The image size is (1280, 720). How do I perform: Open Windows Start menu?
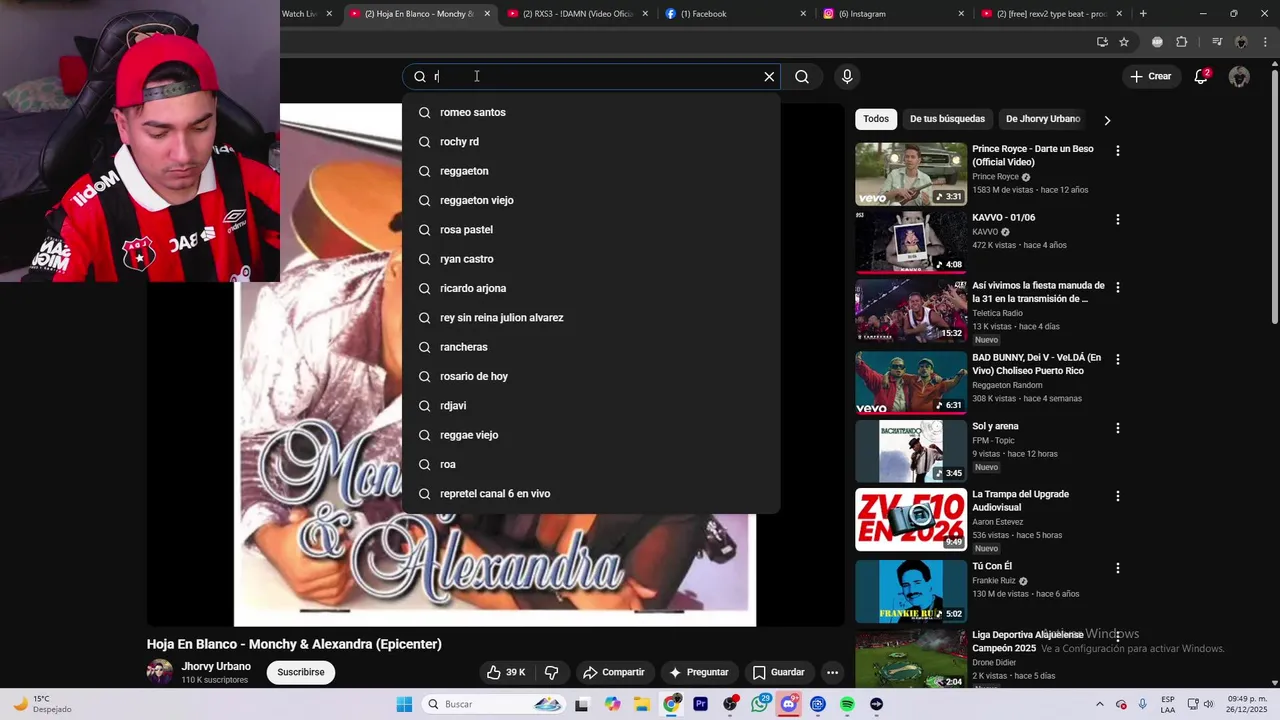404,704
